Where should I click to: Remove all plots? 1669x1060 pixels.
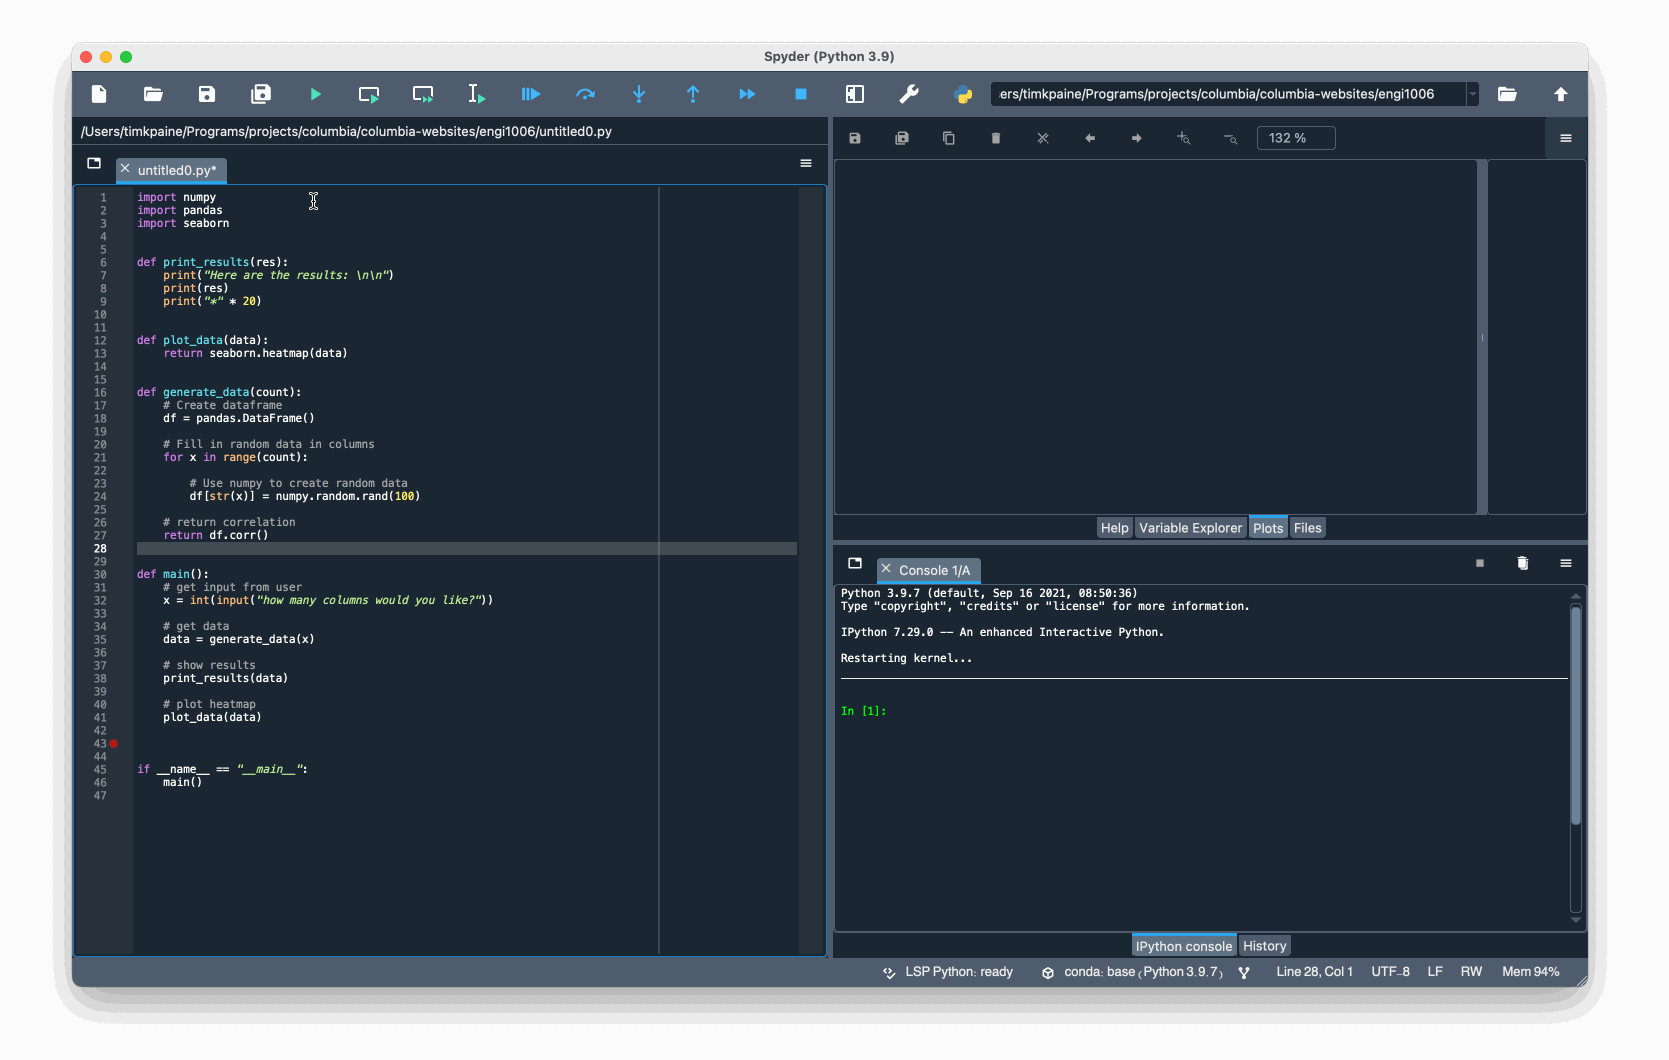coord(1043,138)
